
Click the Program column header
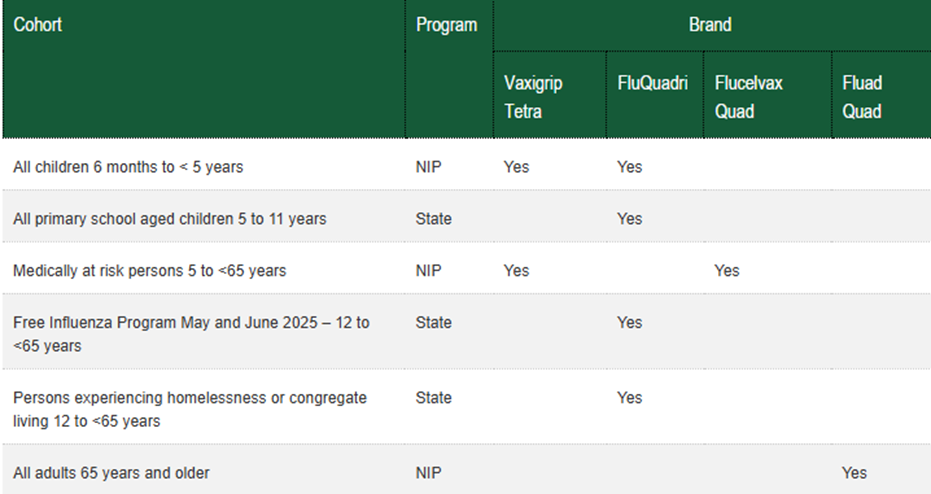tap(446, 25)
